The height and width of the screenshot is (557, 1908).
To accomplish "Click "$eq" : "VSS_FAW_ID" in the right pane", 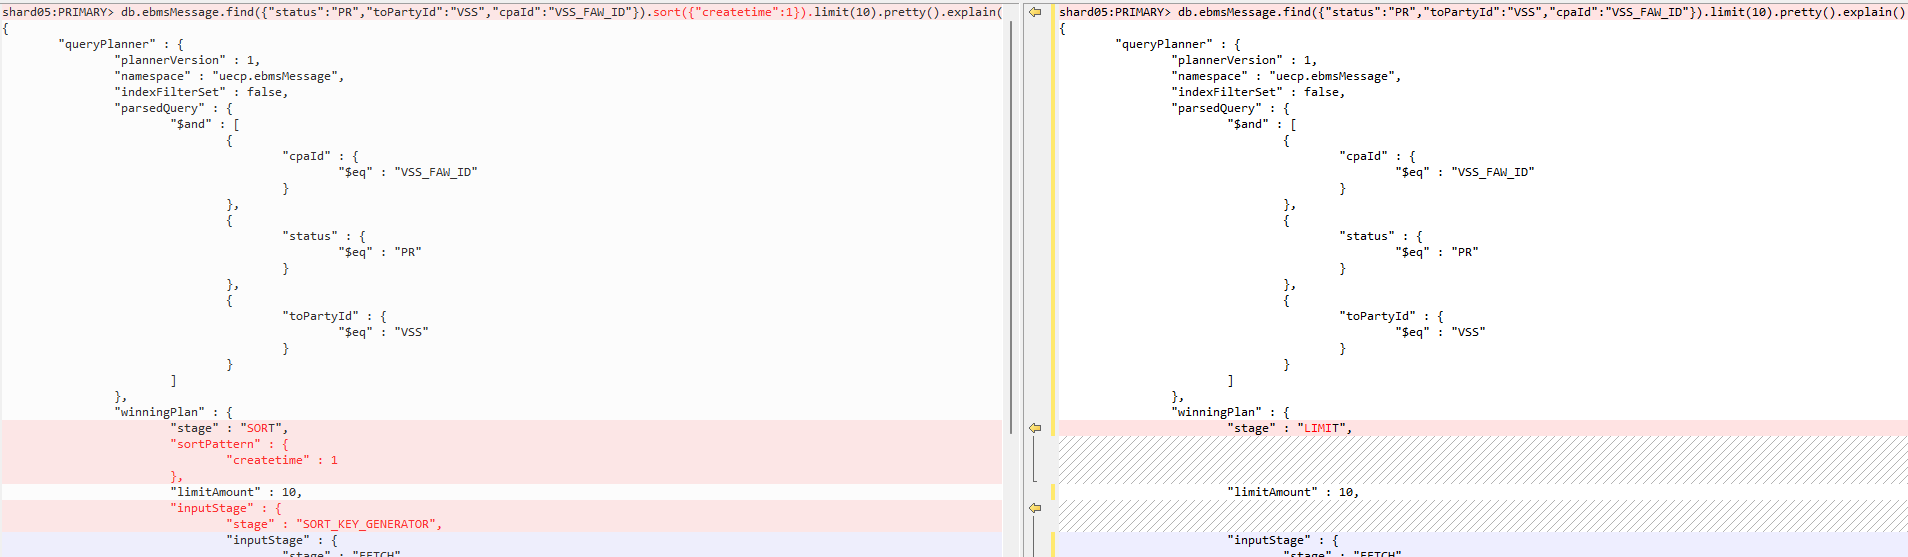I will point(1465,172).
